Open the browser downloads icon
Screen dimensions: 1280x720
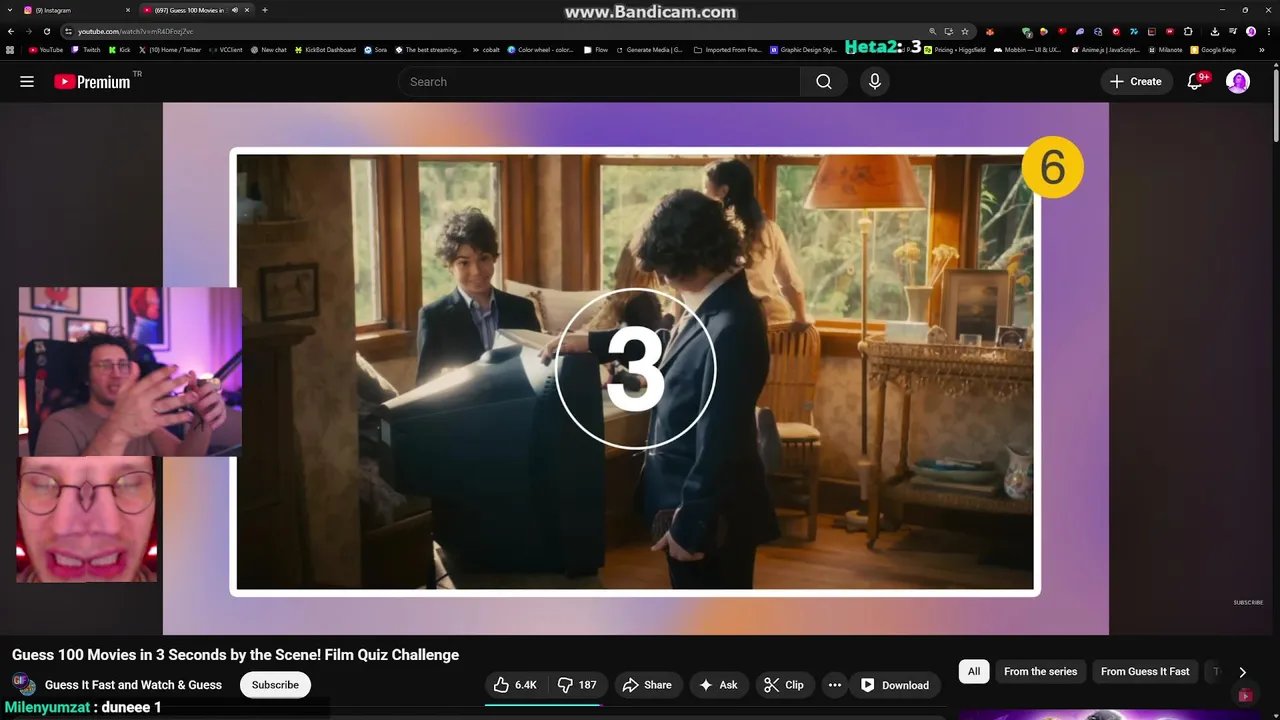pyautogui.click(x=1214, y=31)
